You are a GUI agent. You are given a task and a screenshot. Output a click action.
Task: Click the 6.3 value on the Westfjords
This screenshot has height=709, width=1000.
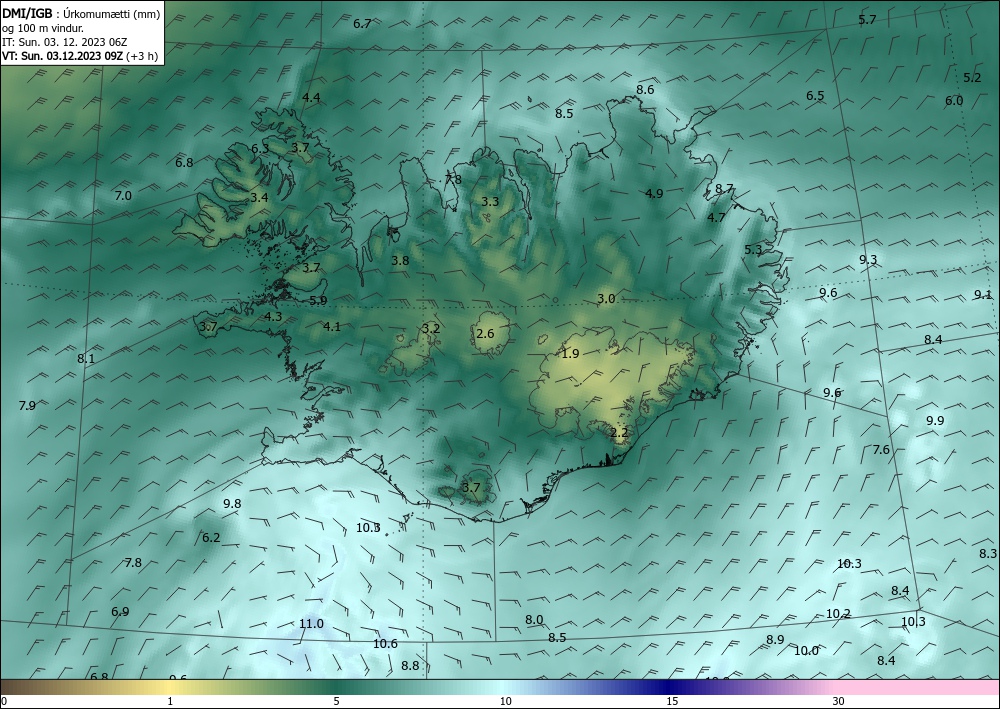click(260, 149)
